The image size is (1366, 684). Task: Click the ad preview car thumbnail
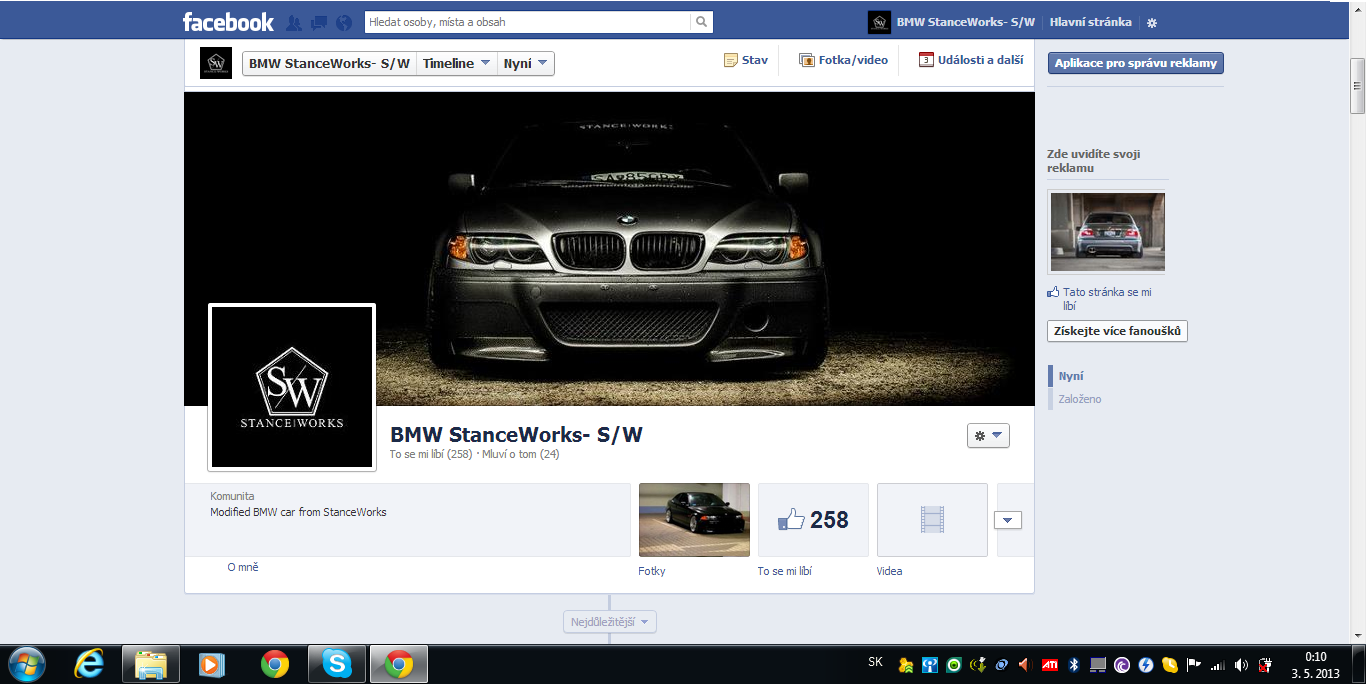pyautogui.click(x=1106, y=232)
